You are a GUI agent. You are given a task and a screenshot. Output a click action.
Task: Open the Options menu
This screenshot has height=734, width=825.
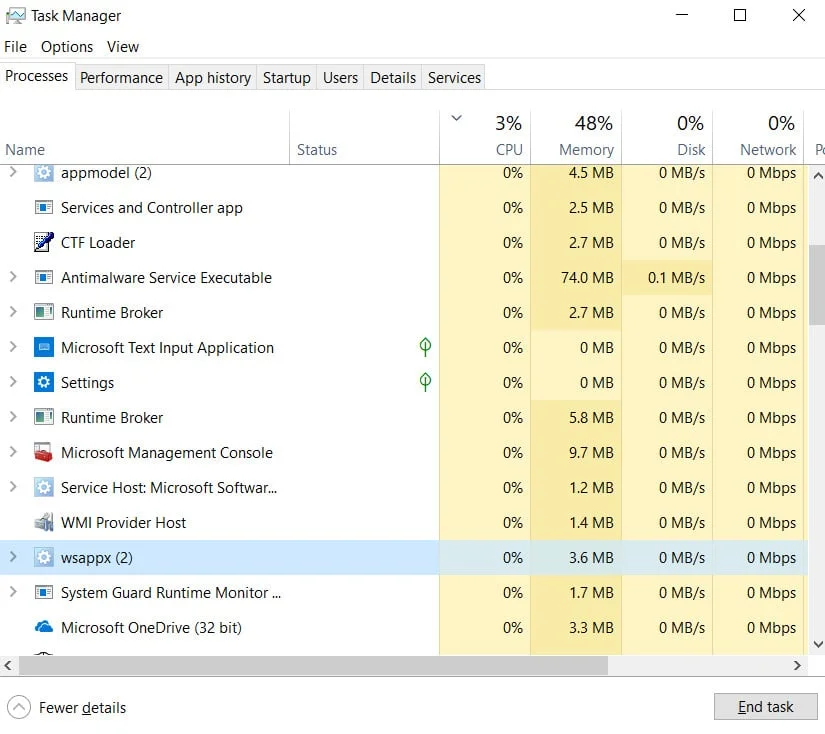(x=67, y=47)
